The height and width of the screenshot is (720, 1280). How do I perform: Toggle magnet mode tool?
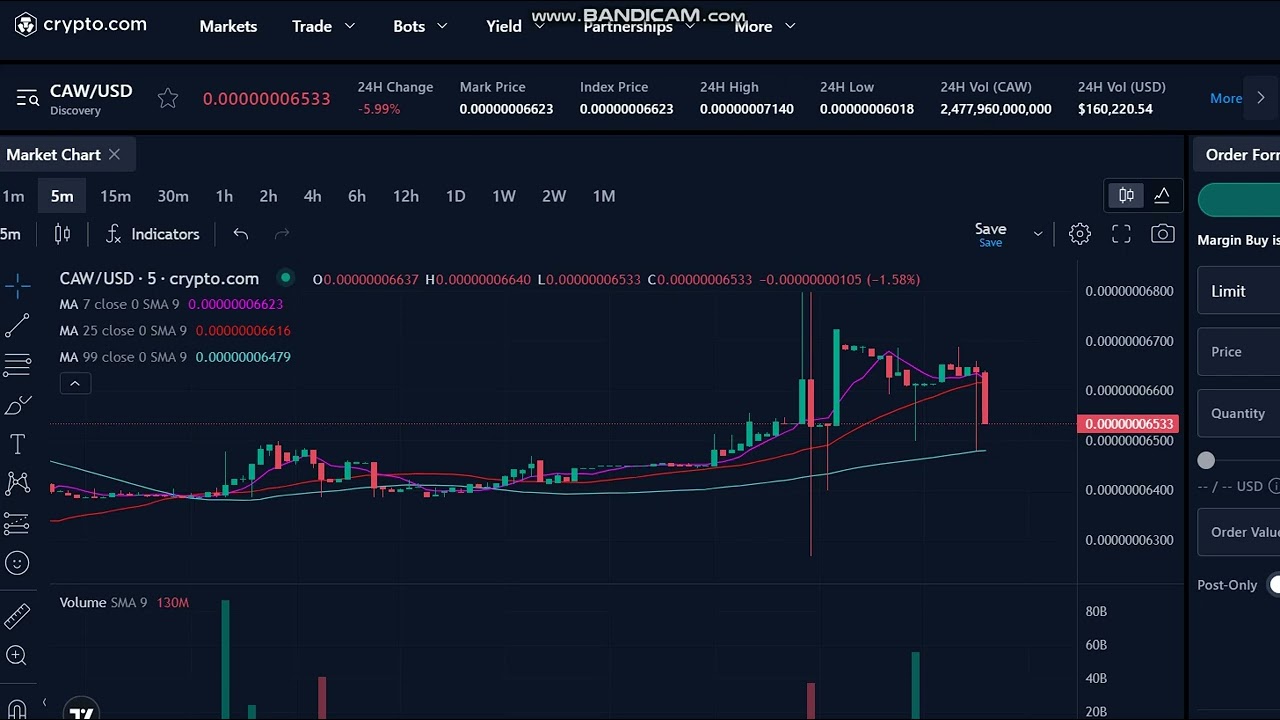tap(17, 708)
